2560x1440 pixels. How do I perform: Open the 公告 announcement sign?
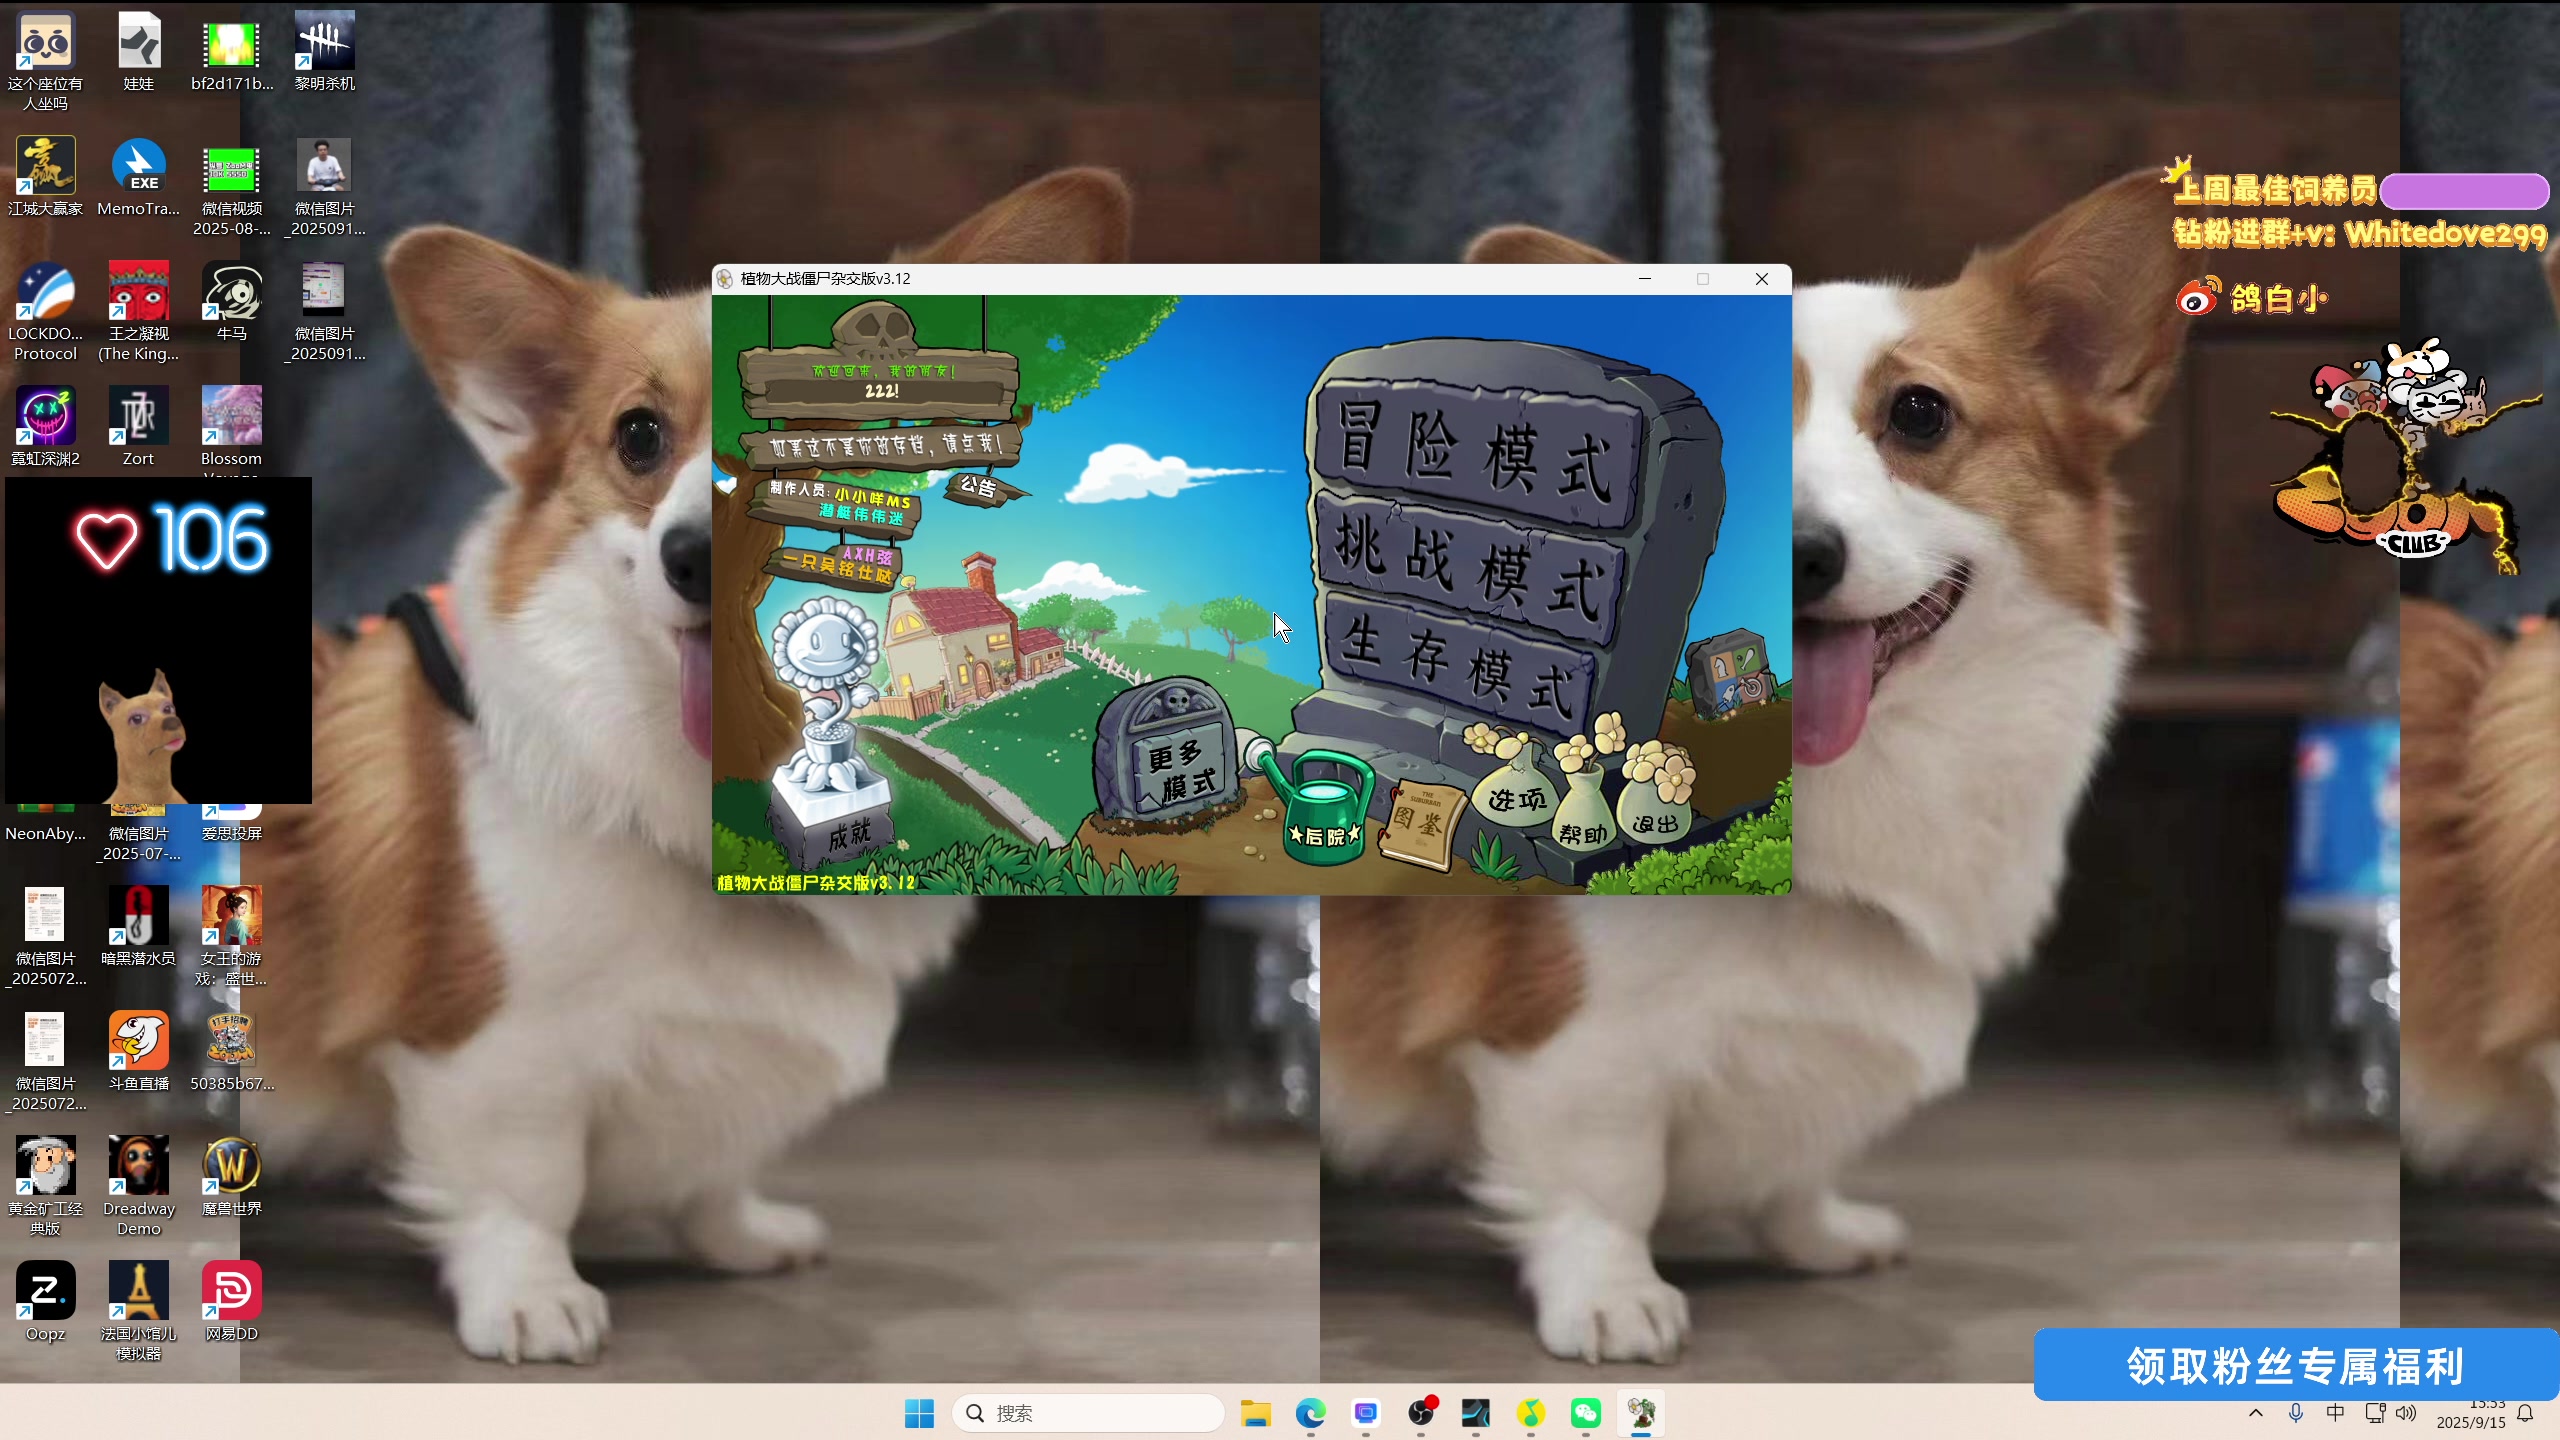[980, 487]
